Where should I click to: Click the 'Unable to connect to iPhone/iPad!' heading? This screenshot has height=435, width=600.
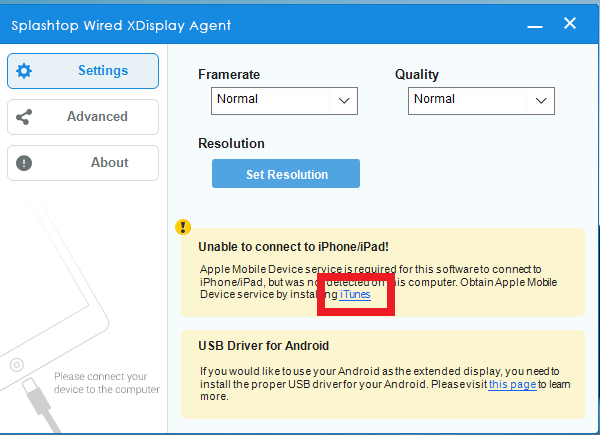[x=293, y=247]
